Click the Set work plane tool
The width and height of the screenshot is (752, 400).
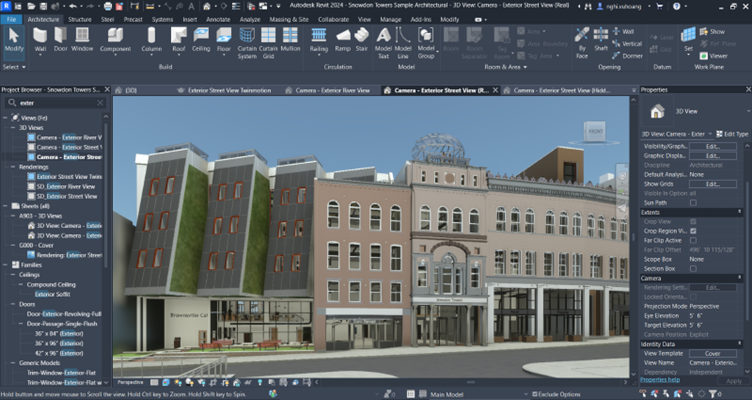pos(688,39)
